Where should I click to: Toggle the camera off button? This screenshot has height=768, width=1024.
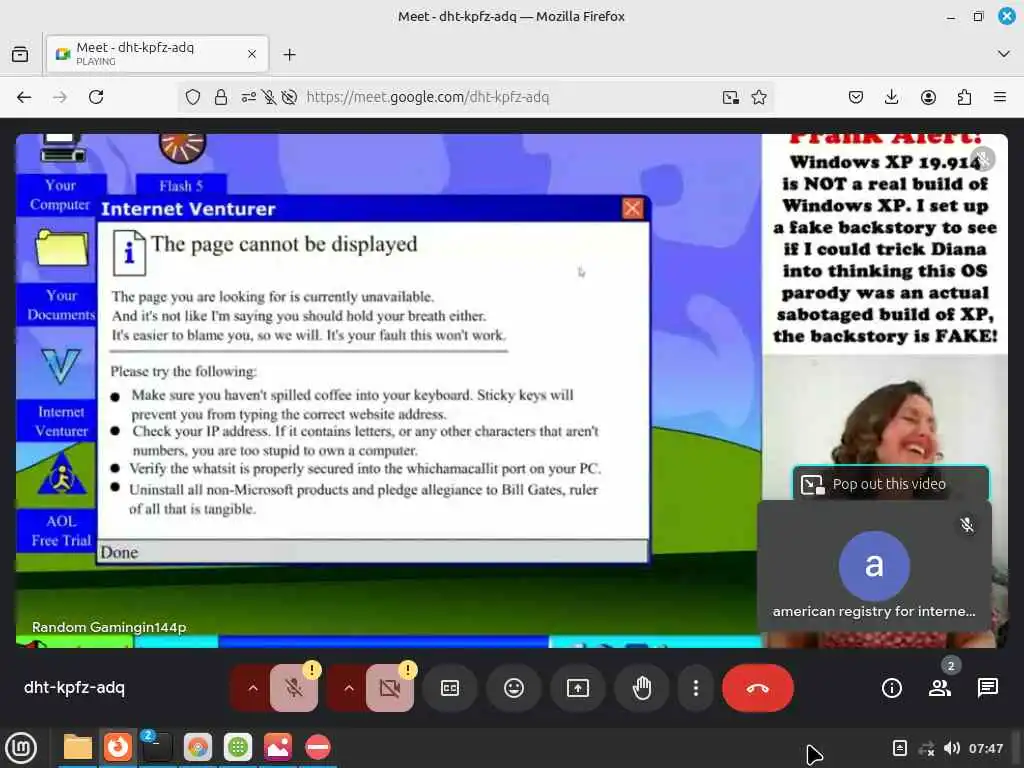(390, 688)
